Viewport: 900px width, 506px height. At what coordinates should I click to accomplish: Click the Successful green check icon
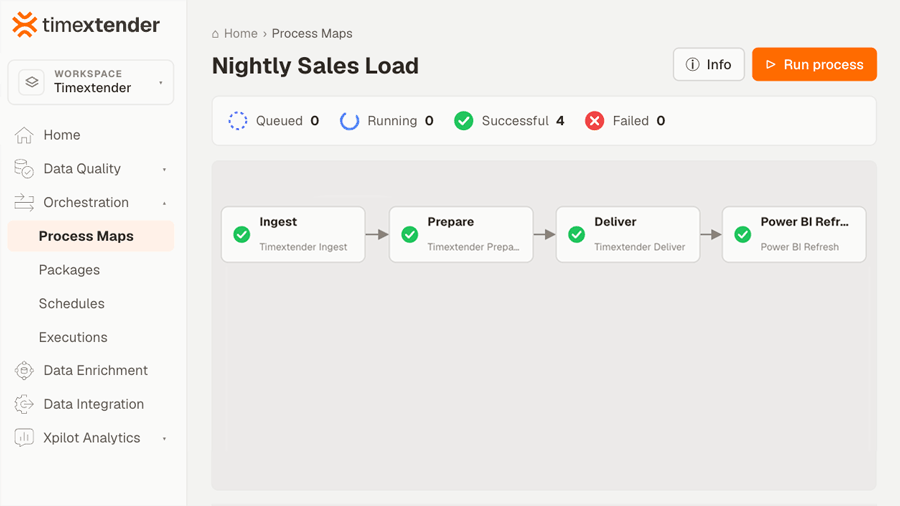(x=463, y=120)
